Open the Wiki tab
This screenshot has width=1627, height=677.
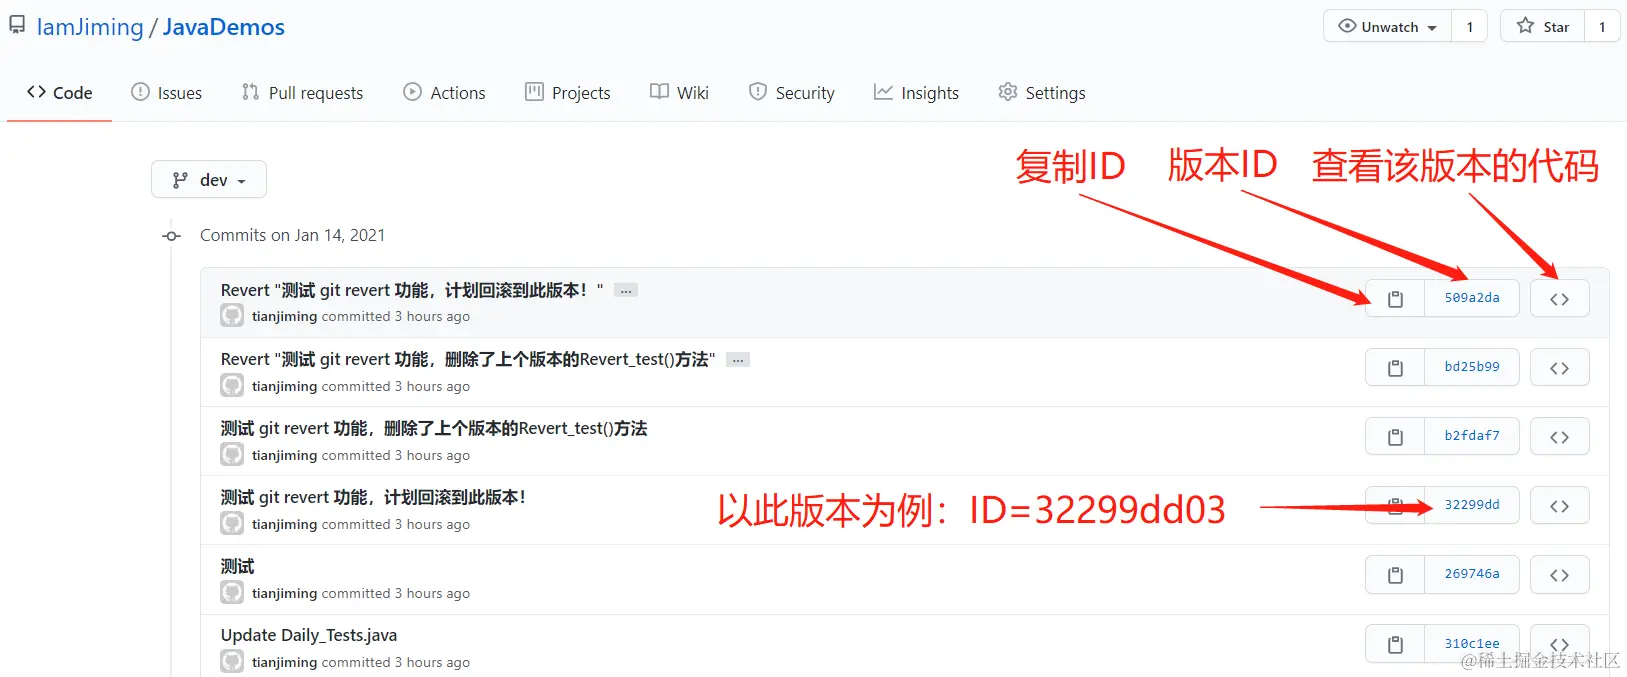point(679,92)
